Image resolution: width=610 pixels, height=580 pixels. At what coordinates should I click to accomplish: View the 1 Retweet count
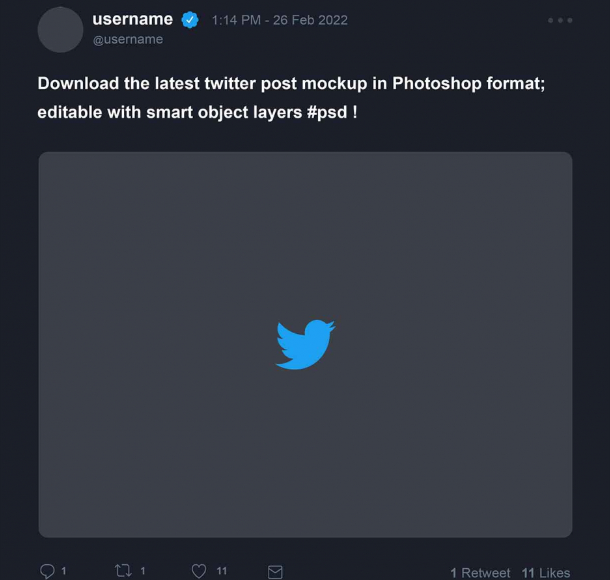[480, 573]
